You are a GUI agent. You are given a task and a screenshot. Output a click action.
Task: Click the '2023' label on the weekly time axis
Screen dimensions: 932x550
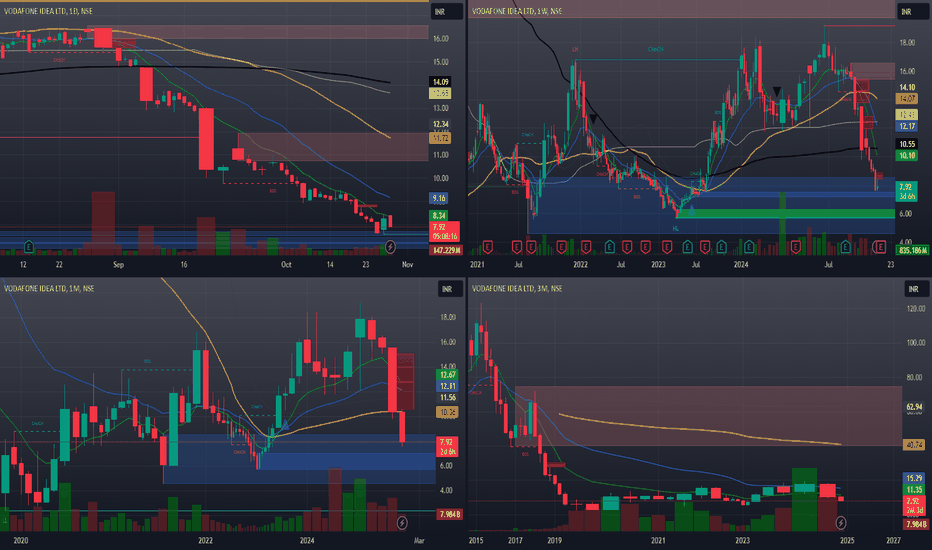[x=658, y=265]
